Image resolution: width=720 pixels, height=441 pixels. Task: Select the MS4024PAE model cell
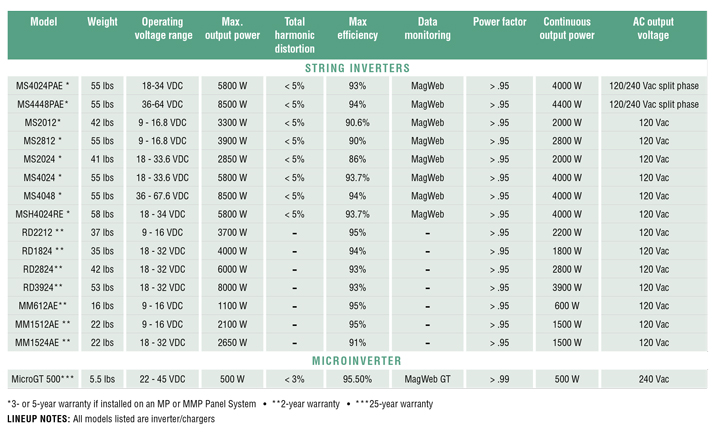(43, 86)
